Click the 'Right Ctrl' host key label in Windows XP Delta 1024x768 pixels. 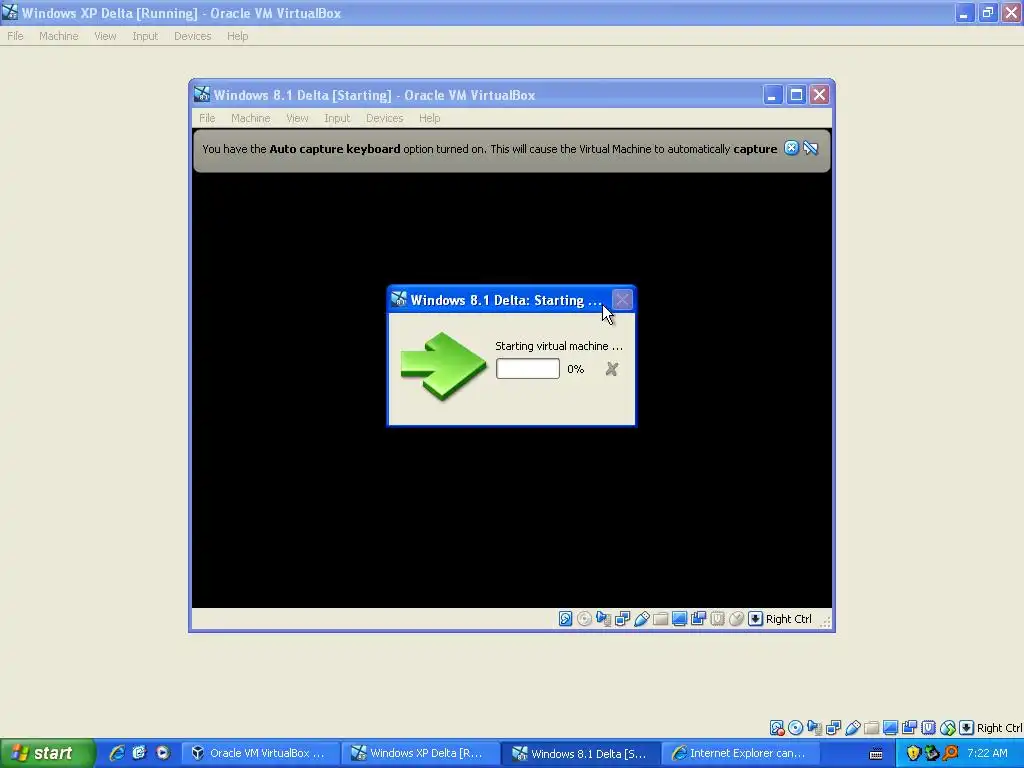(999, 728)
